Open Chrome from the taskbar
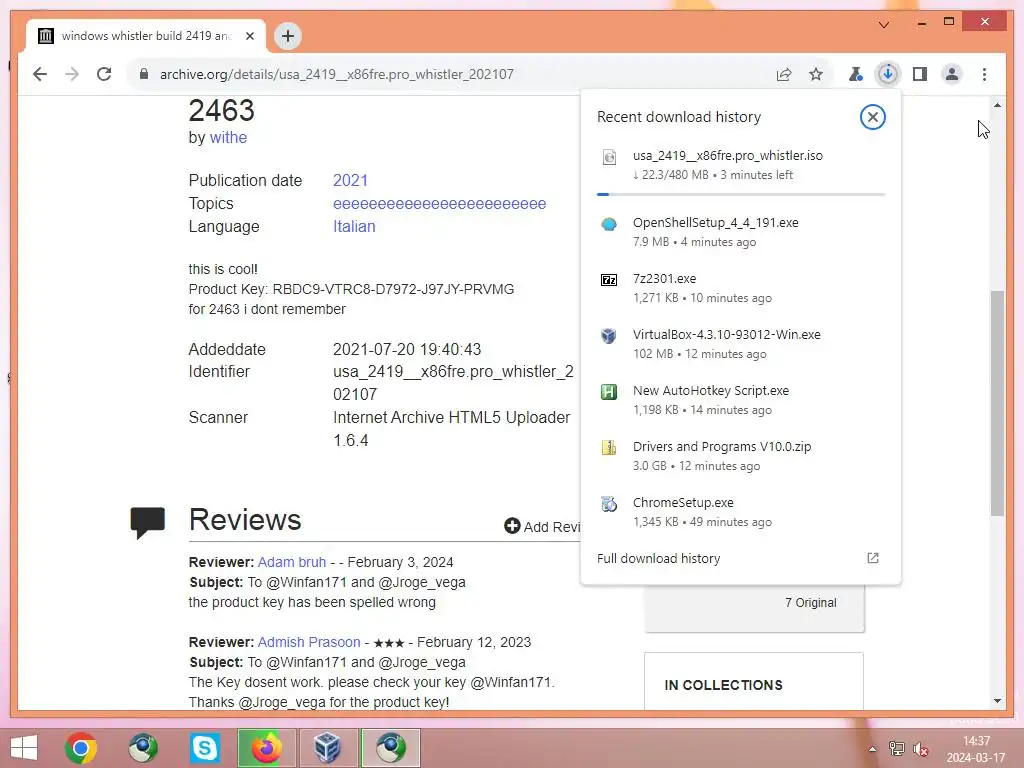 [81, 748]
